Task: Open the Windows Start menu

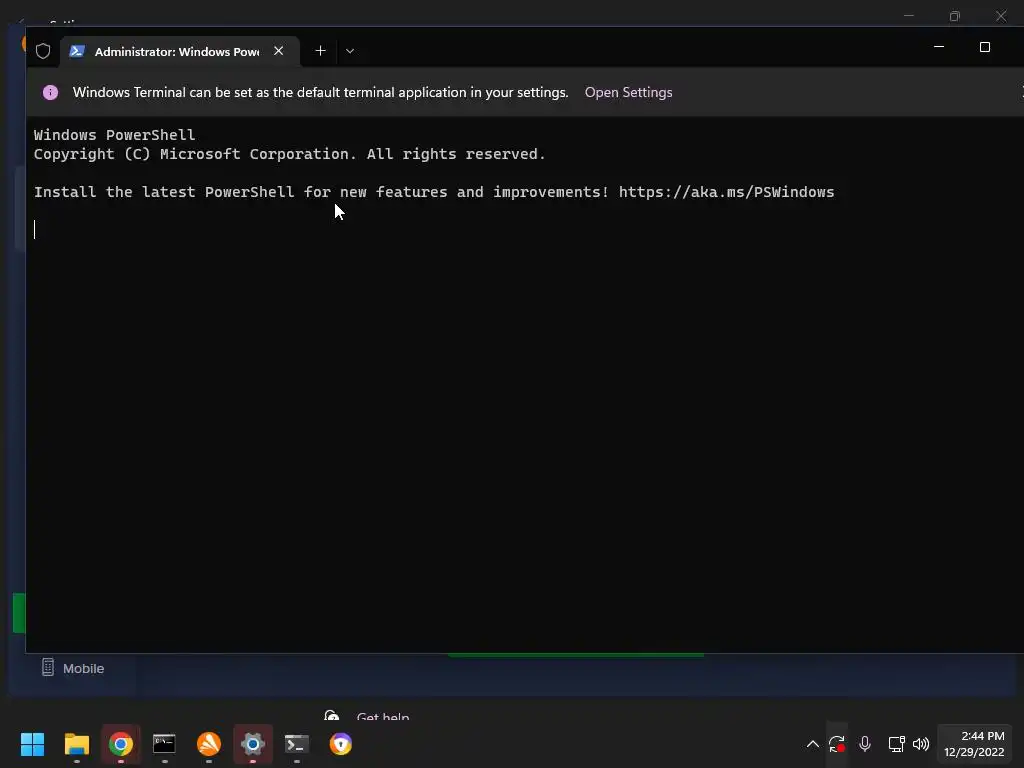Action: 32,744
